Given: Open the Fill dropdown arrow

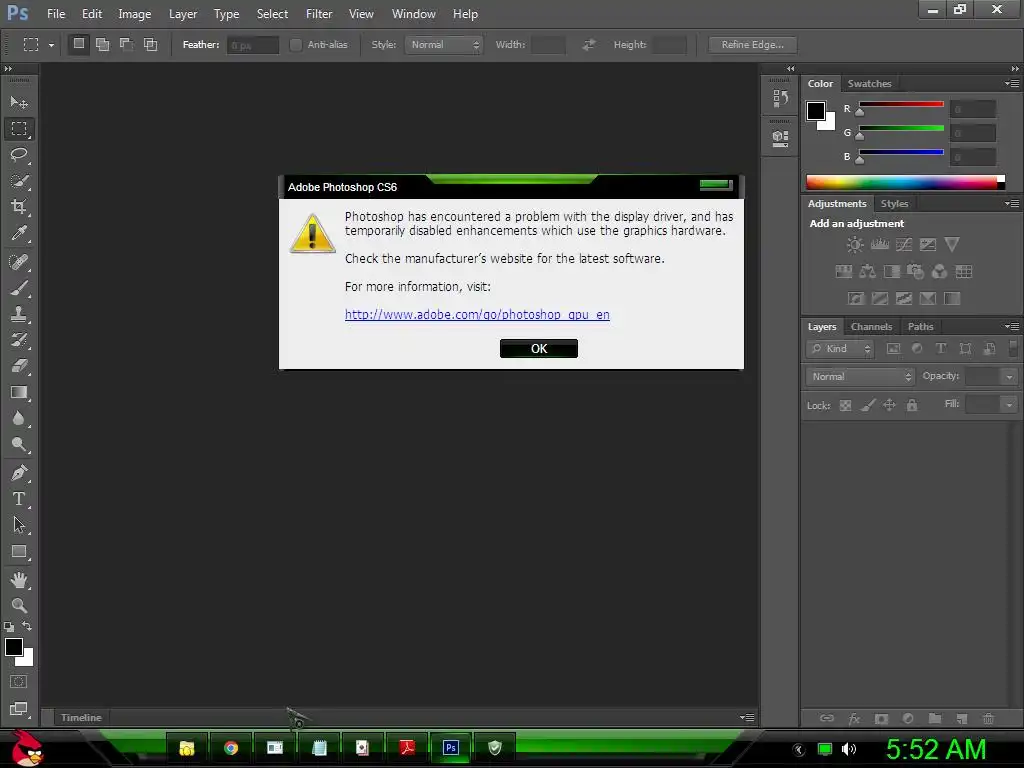Looking at the screenshot, I should [x=1009, y=405].
